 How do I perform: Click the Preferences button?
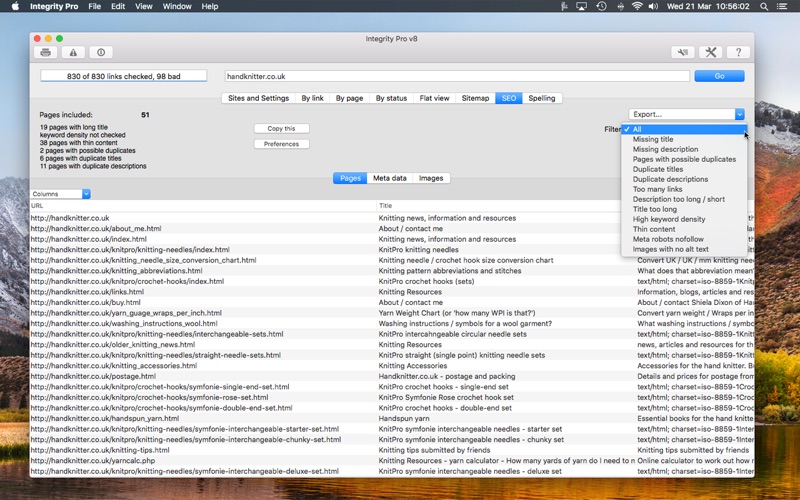pos(282,144)
